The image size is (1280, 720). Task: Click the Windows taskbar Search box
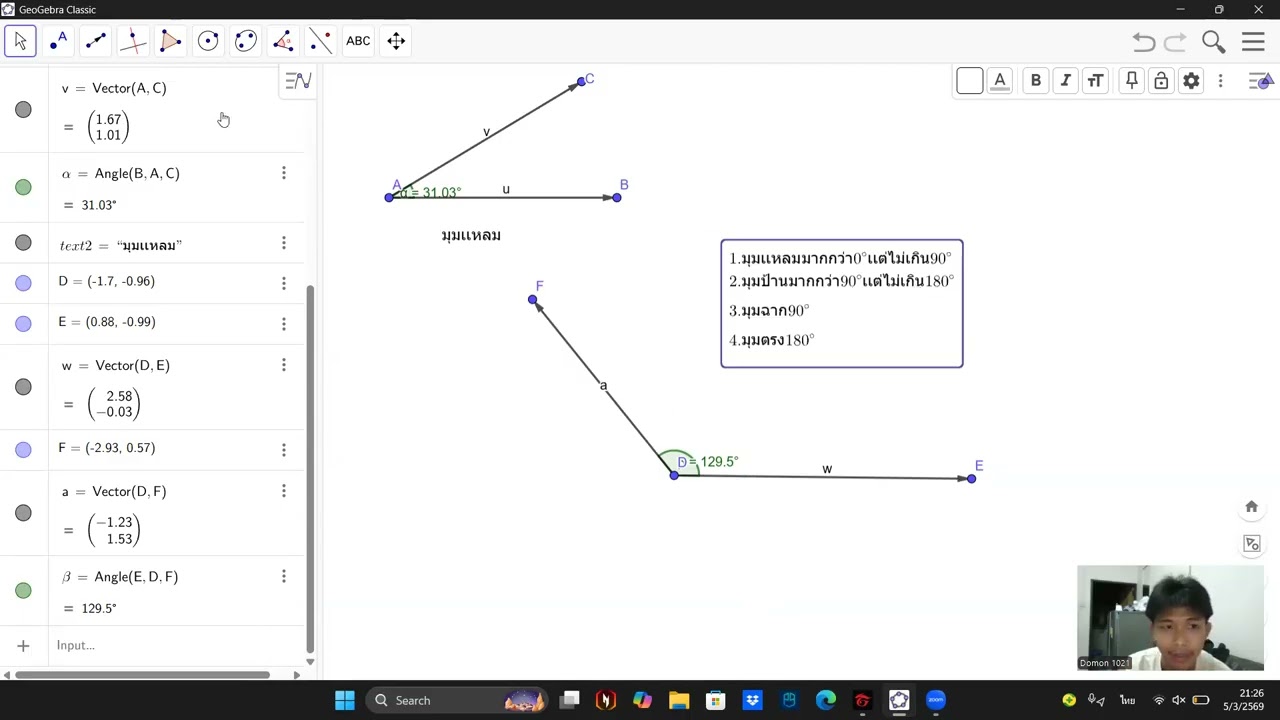[456, 700]
